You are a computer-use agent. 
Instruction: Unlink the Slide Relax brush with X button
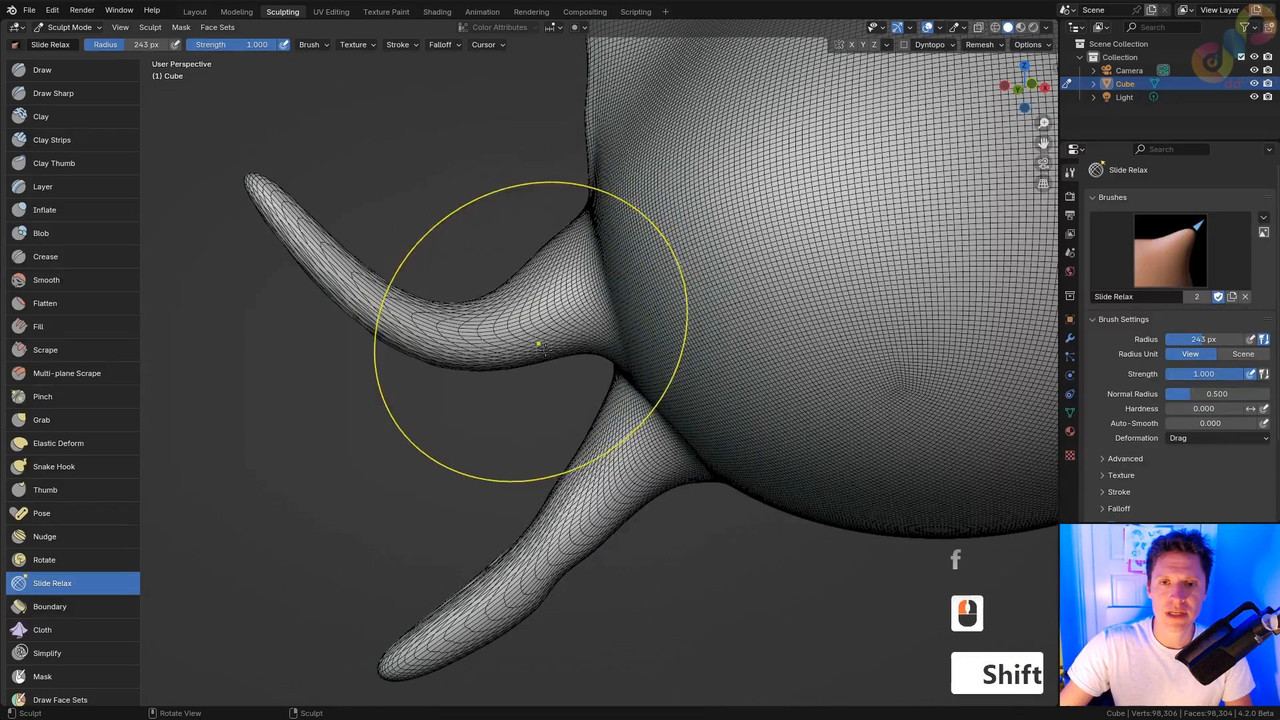(x=1245, y=297)
